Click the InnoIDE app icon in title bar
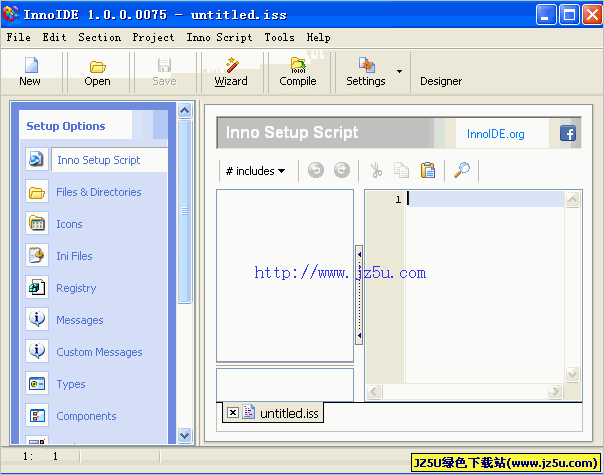 (10, 14)
